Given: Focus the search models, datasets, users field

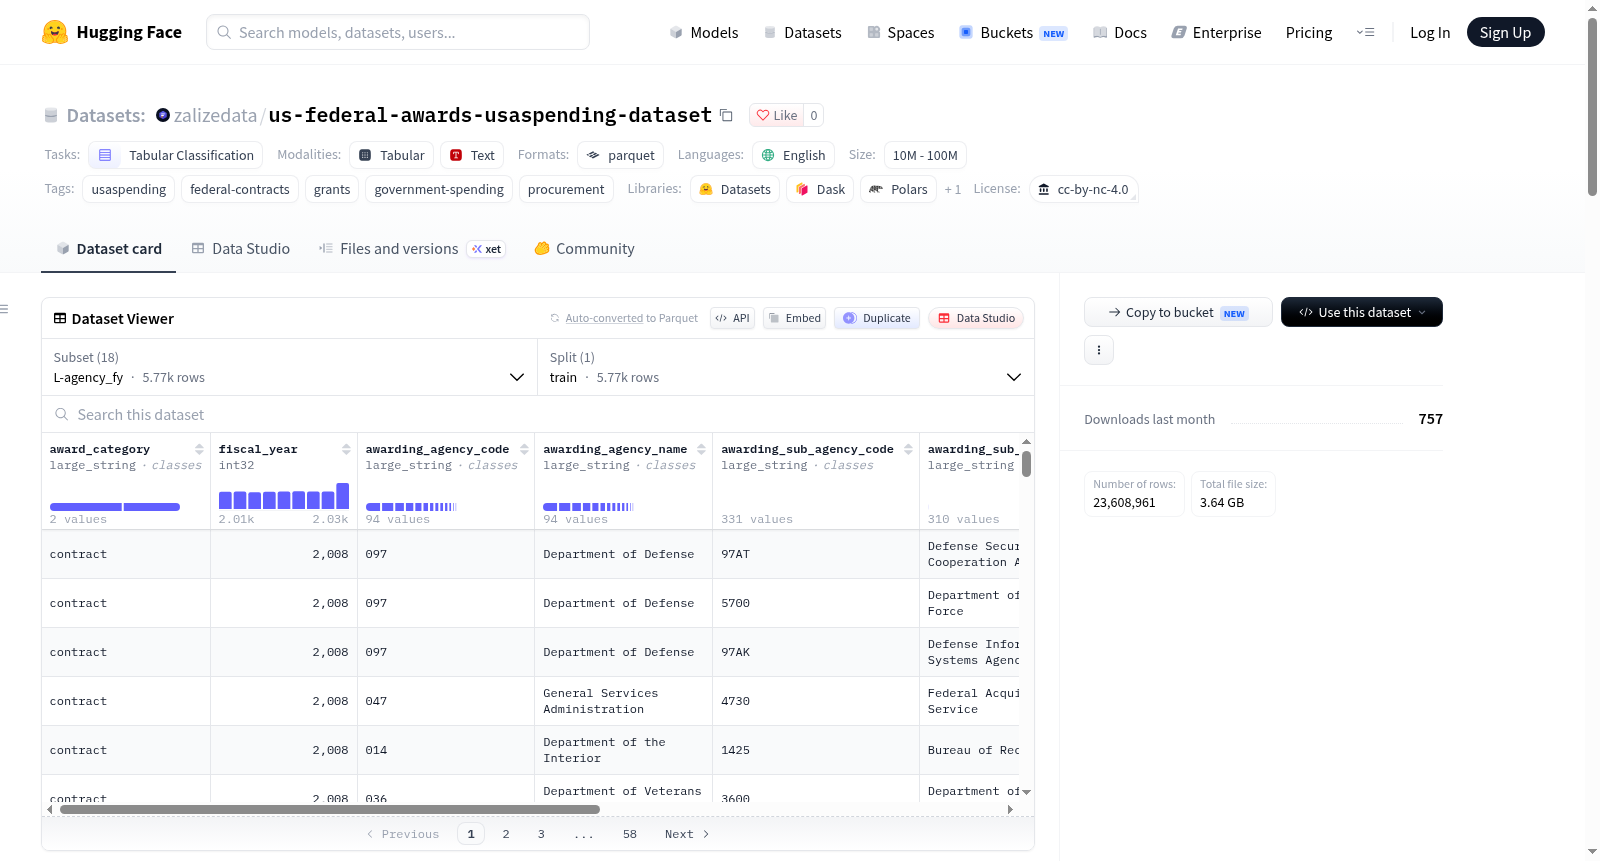Looking at the screenshot, I should pos(398,32).
